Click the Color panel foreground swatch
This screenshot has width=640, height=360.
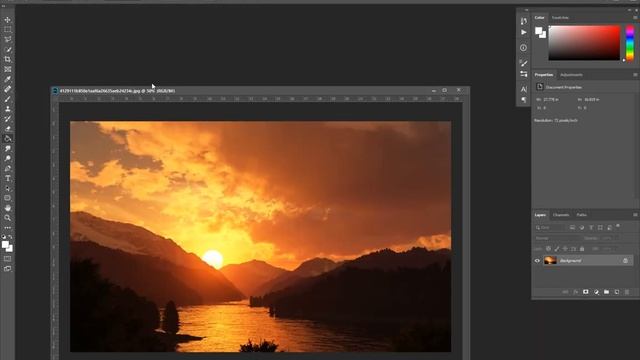tap(539, 31)
